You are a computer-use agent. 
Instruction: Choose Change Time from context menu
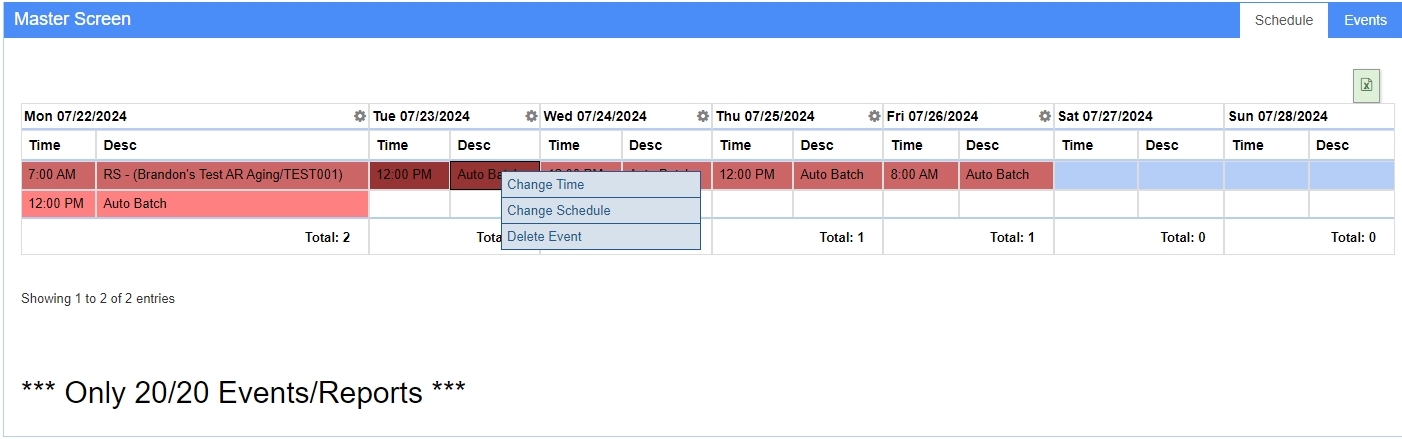click(601, 185)
